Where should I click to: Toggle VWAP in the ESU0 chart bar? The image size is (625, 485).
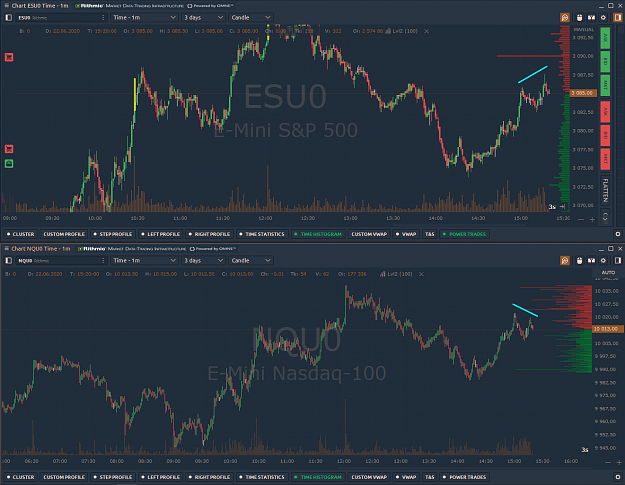pos(406,234)
